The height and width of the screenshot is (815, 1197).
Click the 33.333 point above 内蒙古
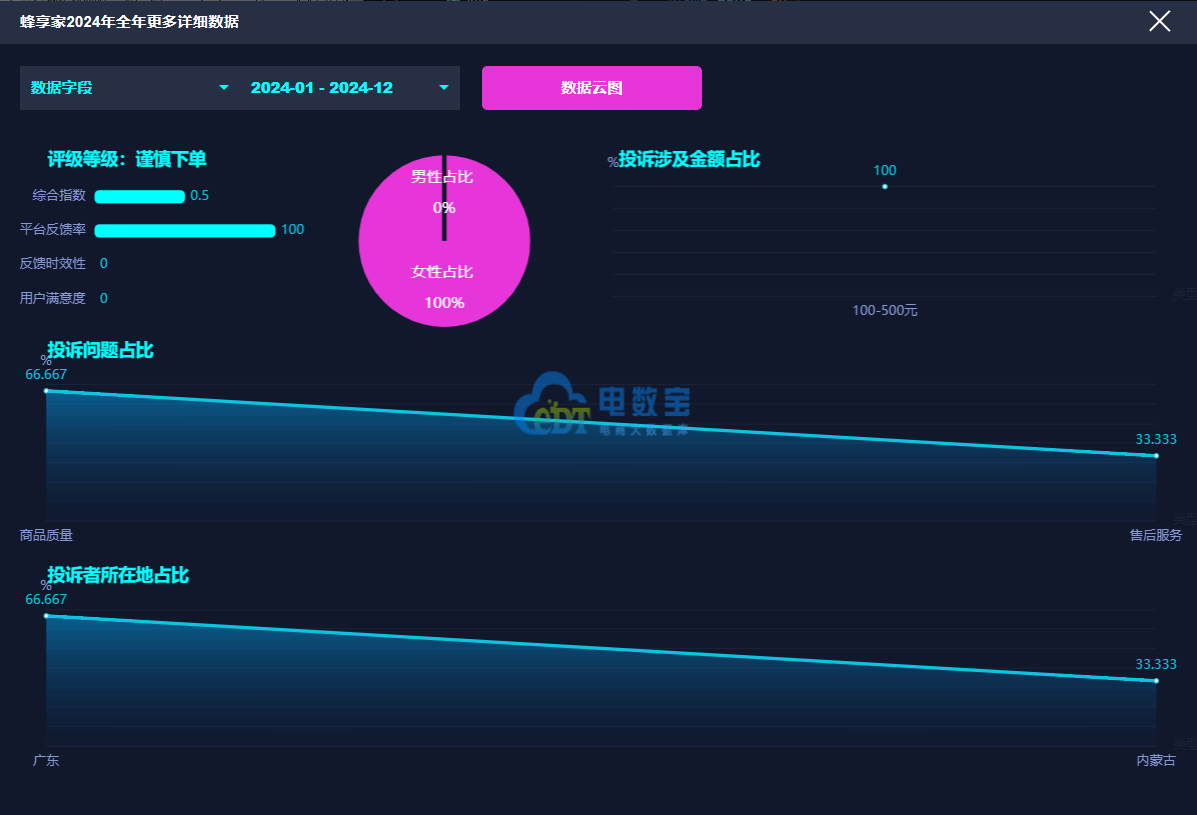(x=1157, y=681)
